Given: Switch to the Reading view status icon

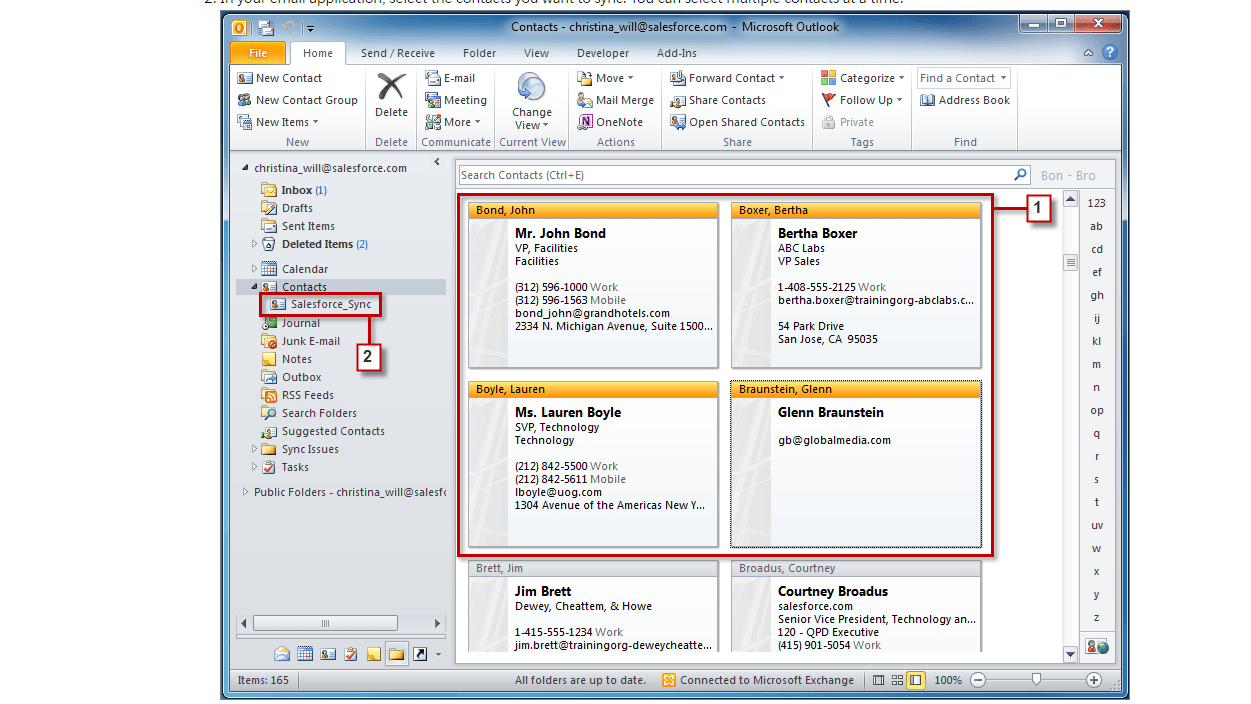Looking at the screenshot, I should point(916,680).
